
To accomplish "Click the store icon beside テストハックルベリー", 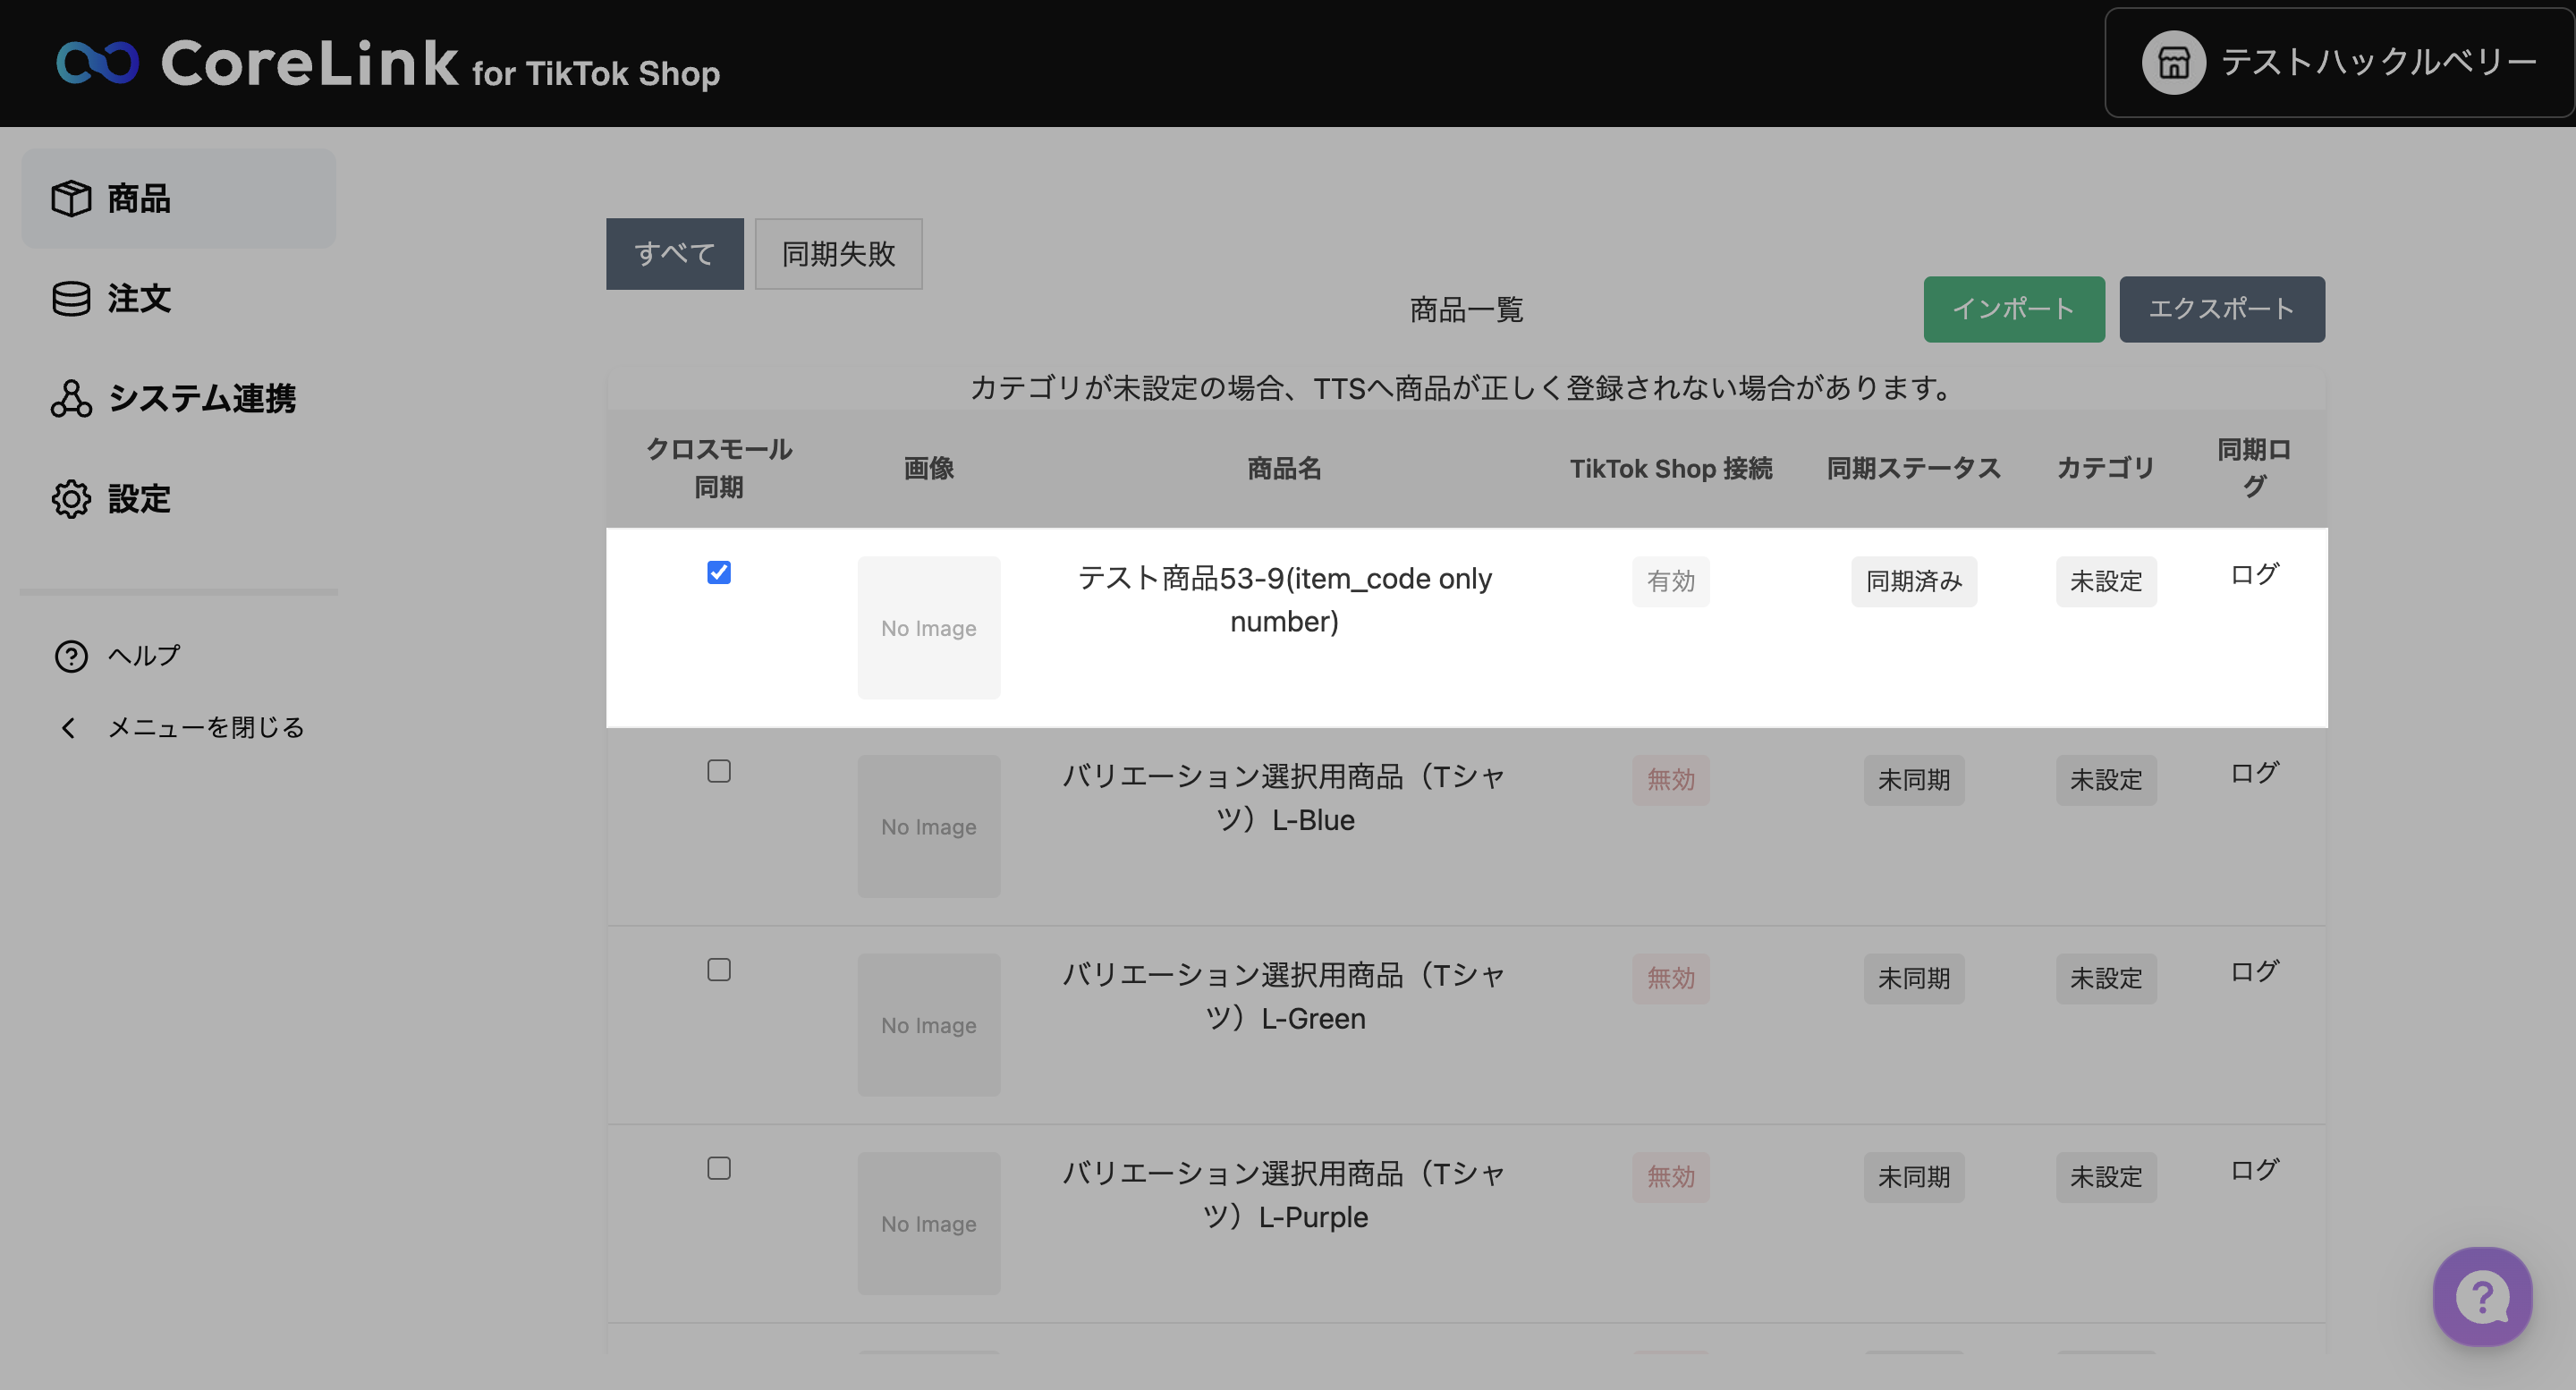I will tap(2173, 63).
